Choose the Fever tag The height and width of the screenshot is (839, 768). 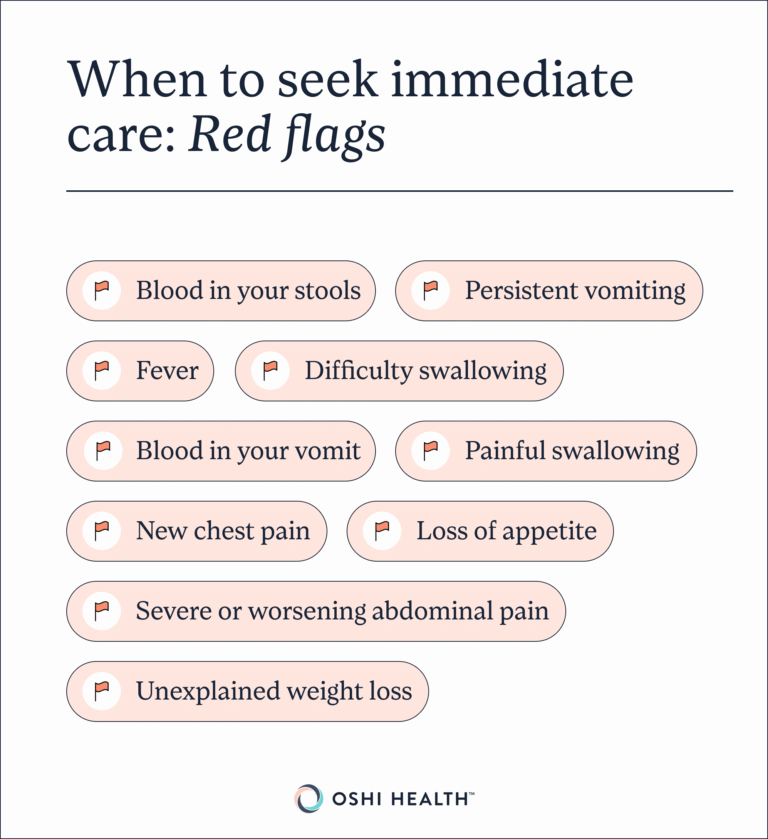pos(140,371)
